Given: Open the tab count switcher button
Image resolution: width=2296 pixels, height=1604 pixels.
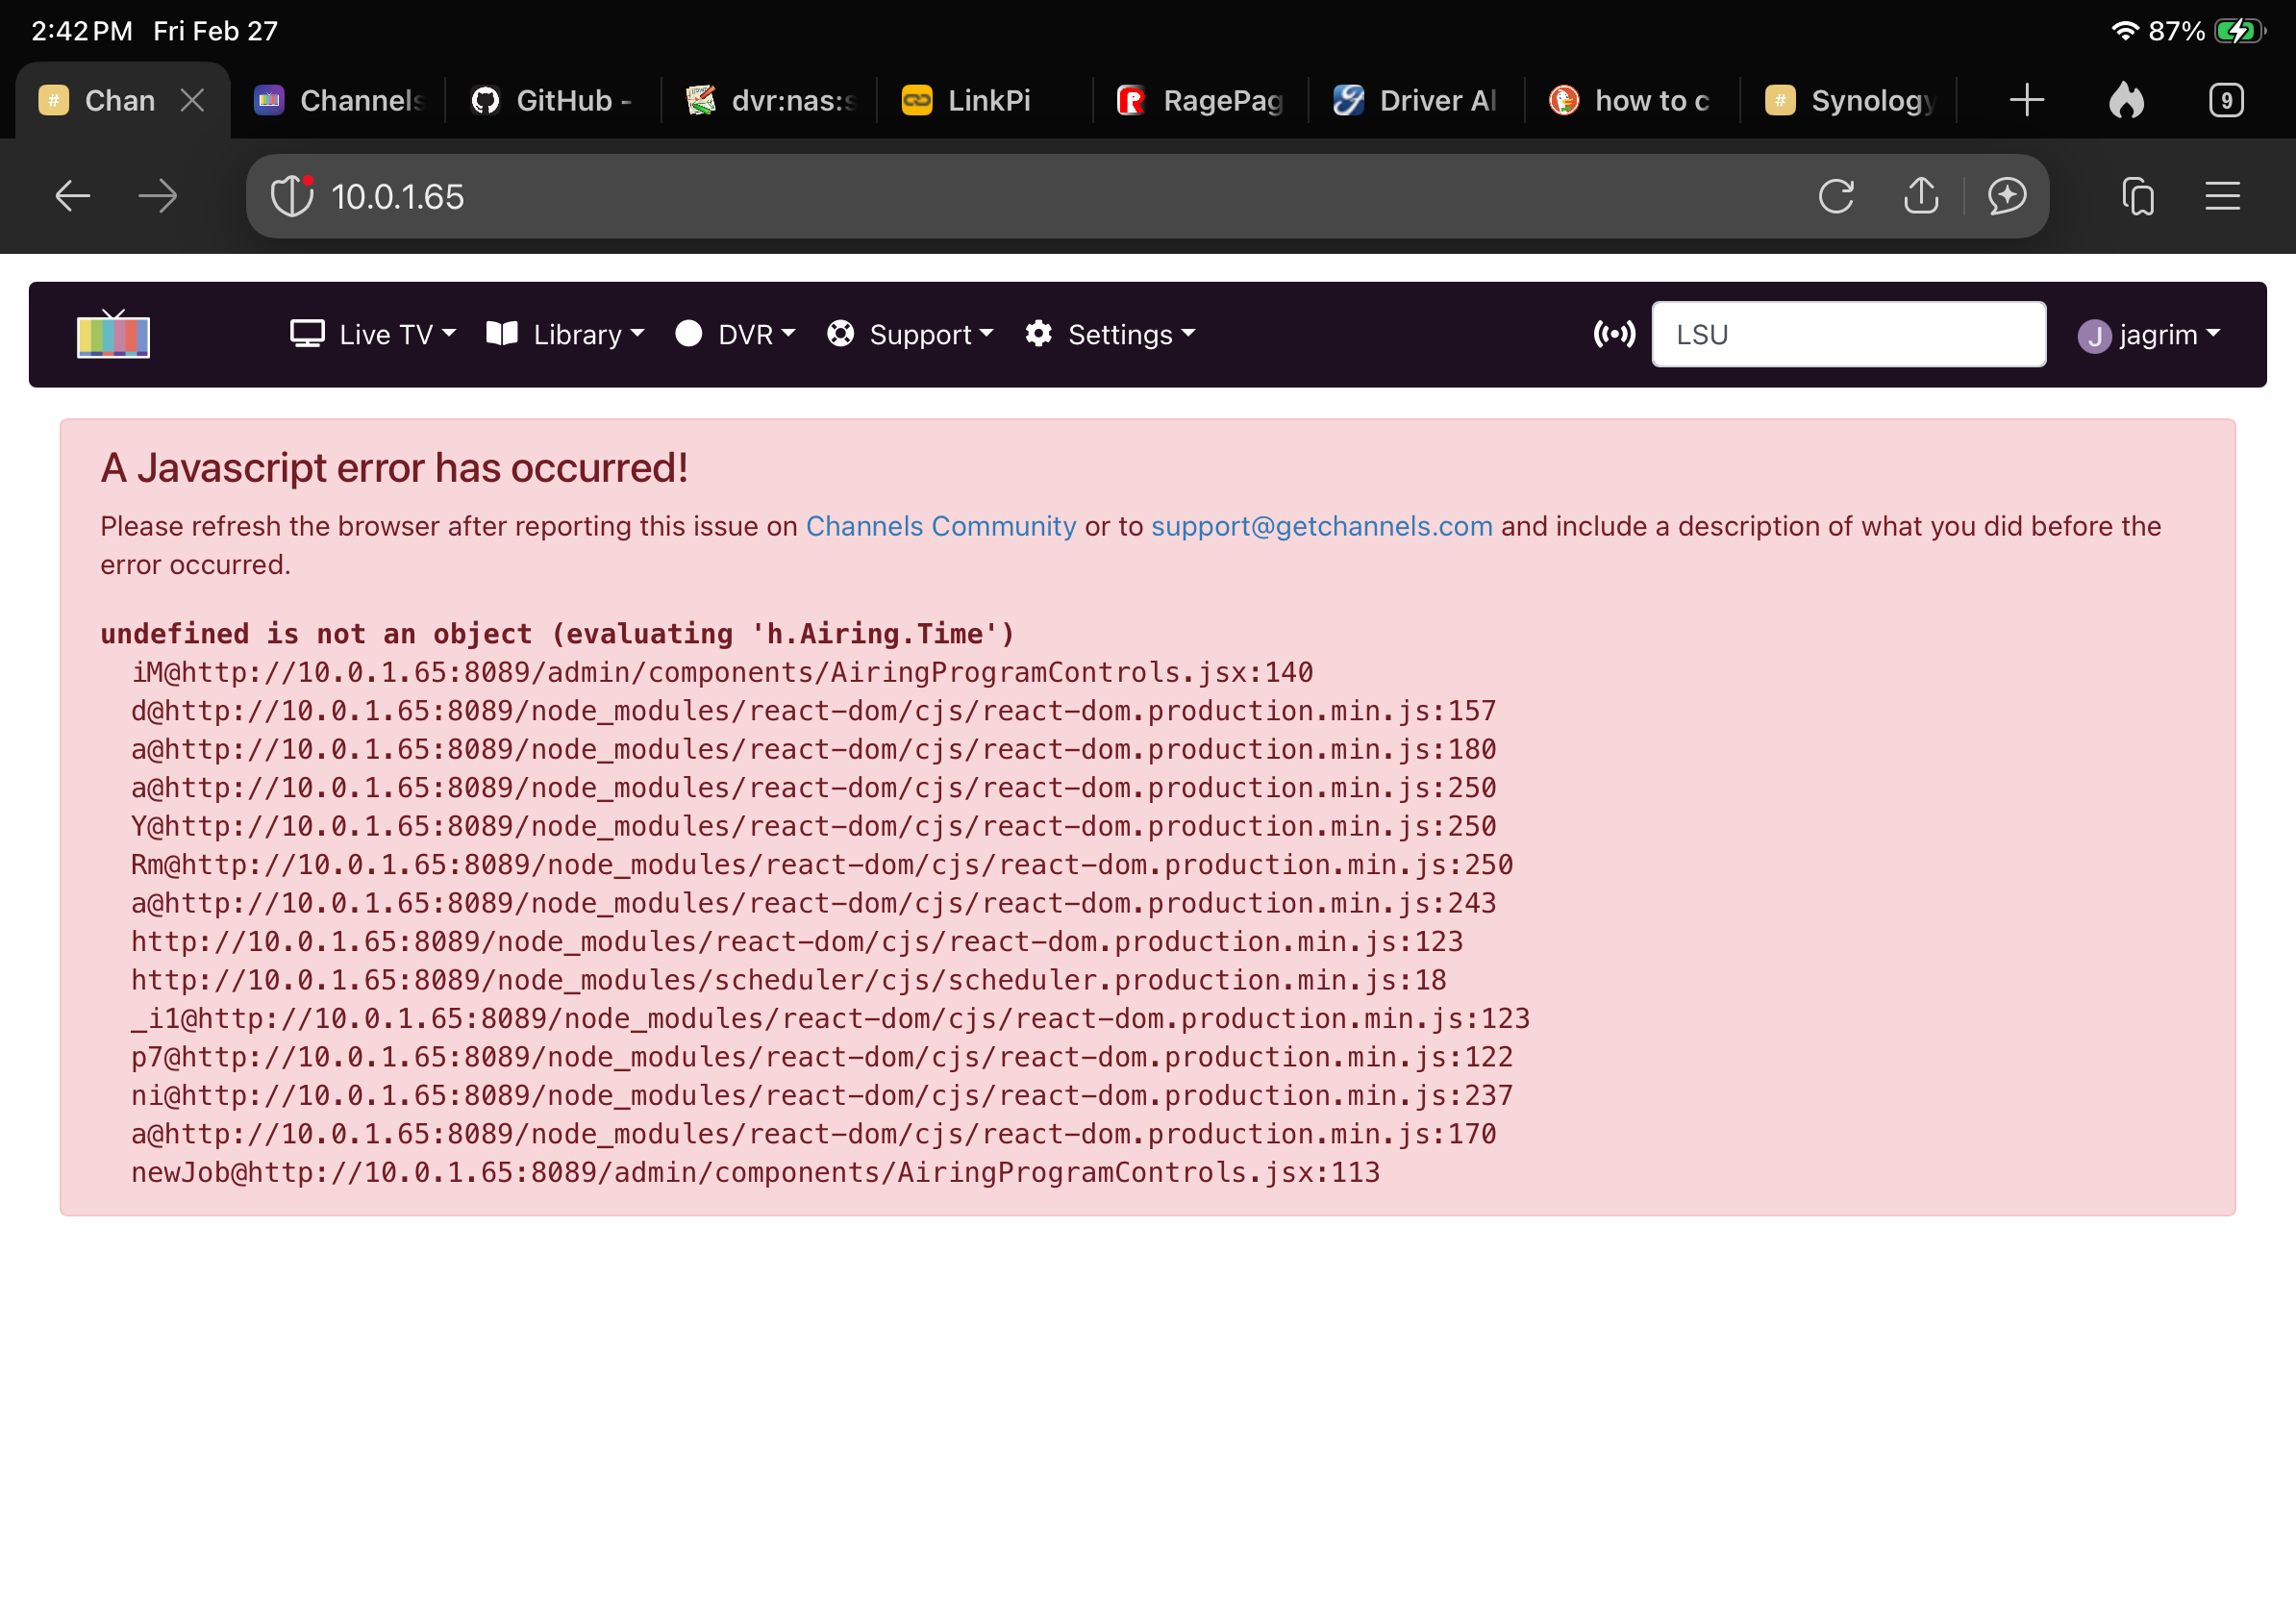Looking at the screenshot, I should [x=2226, y=100].
